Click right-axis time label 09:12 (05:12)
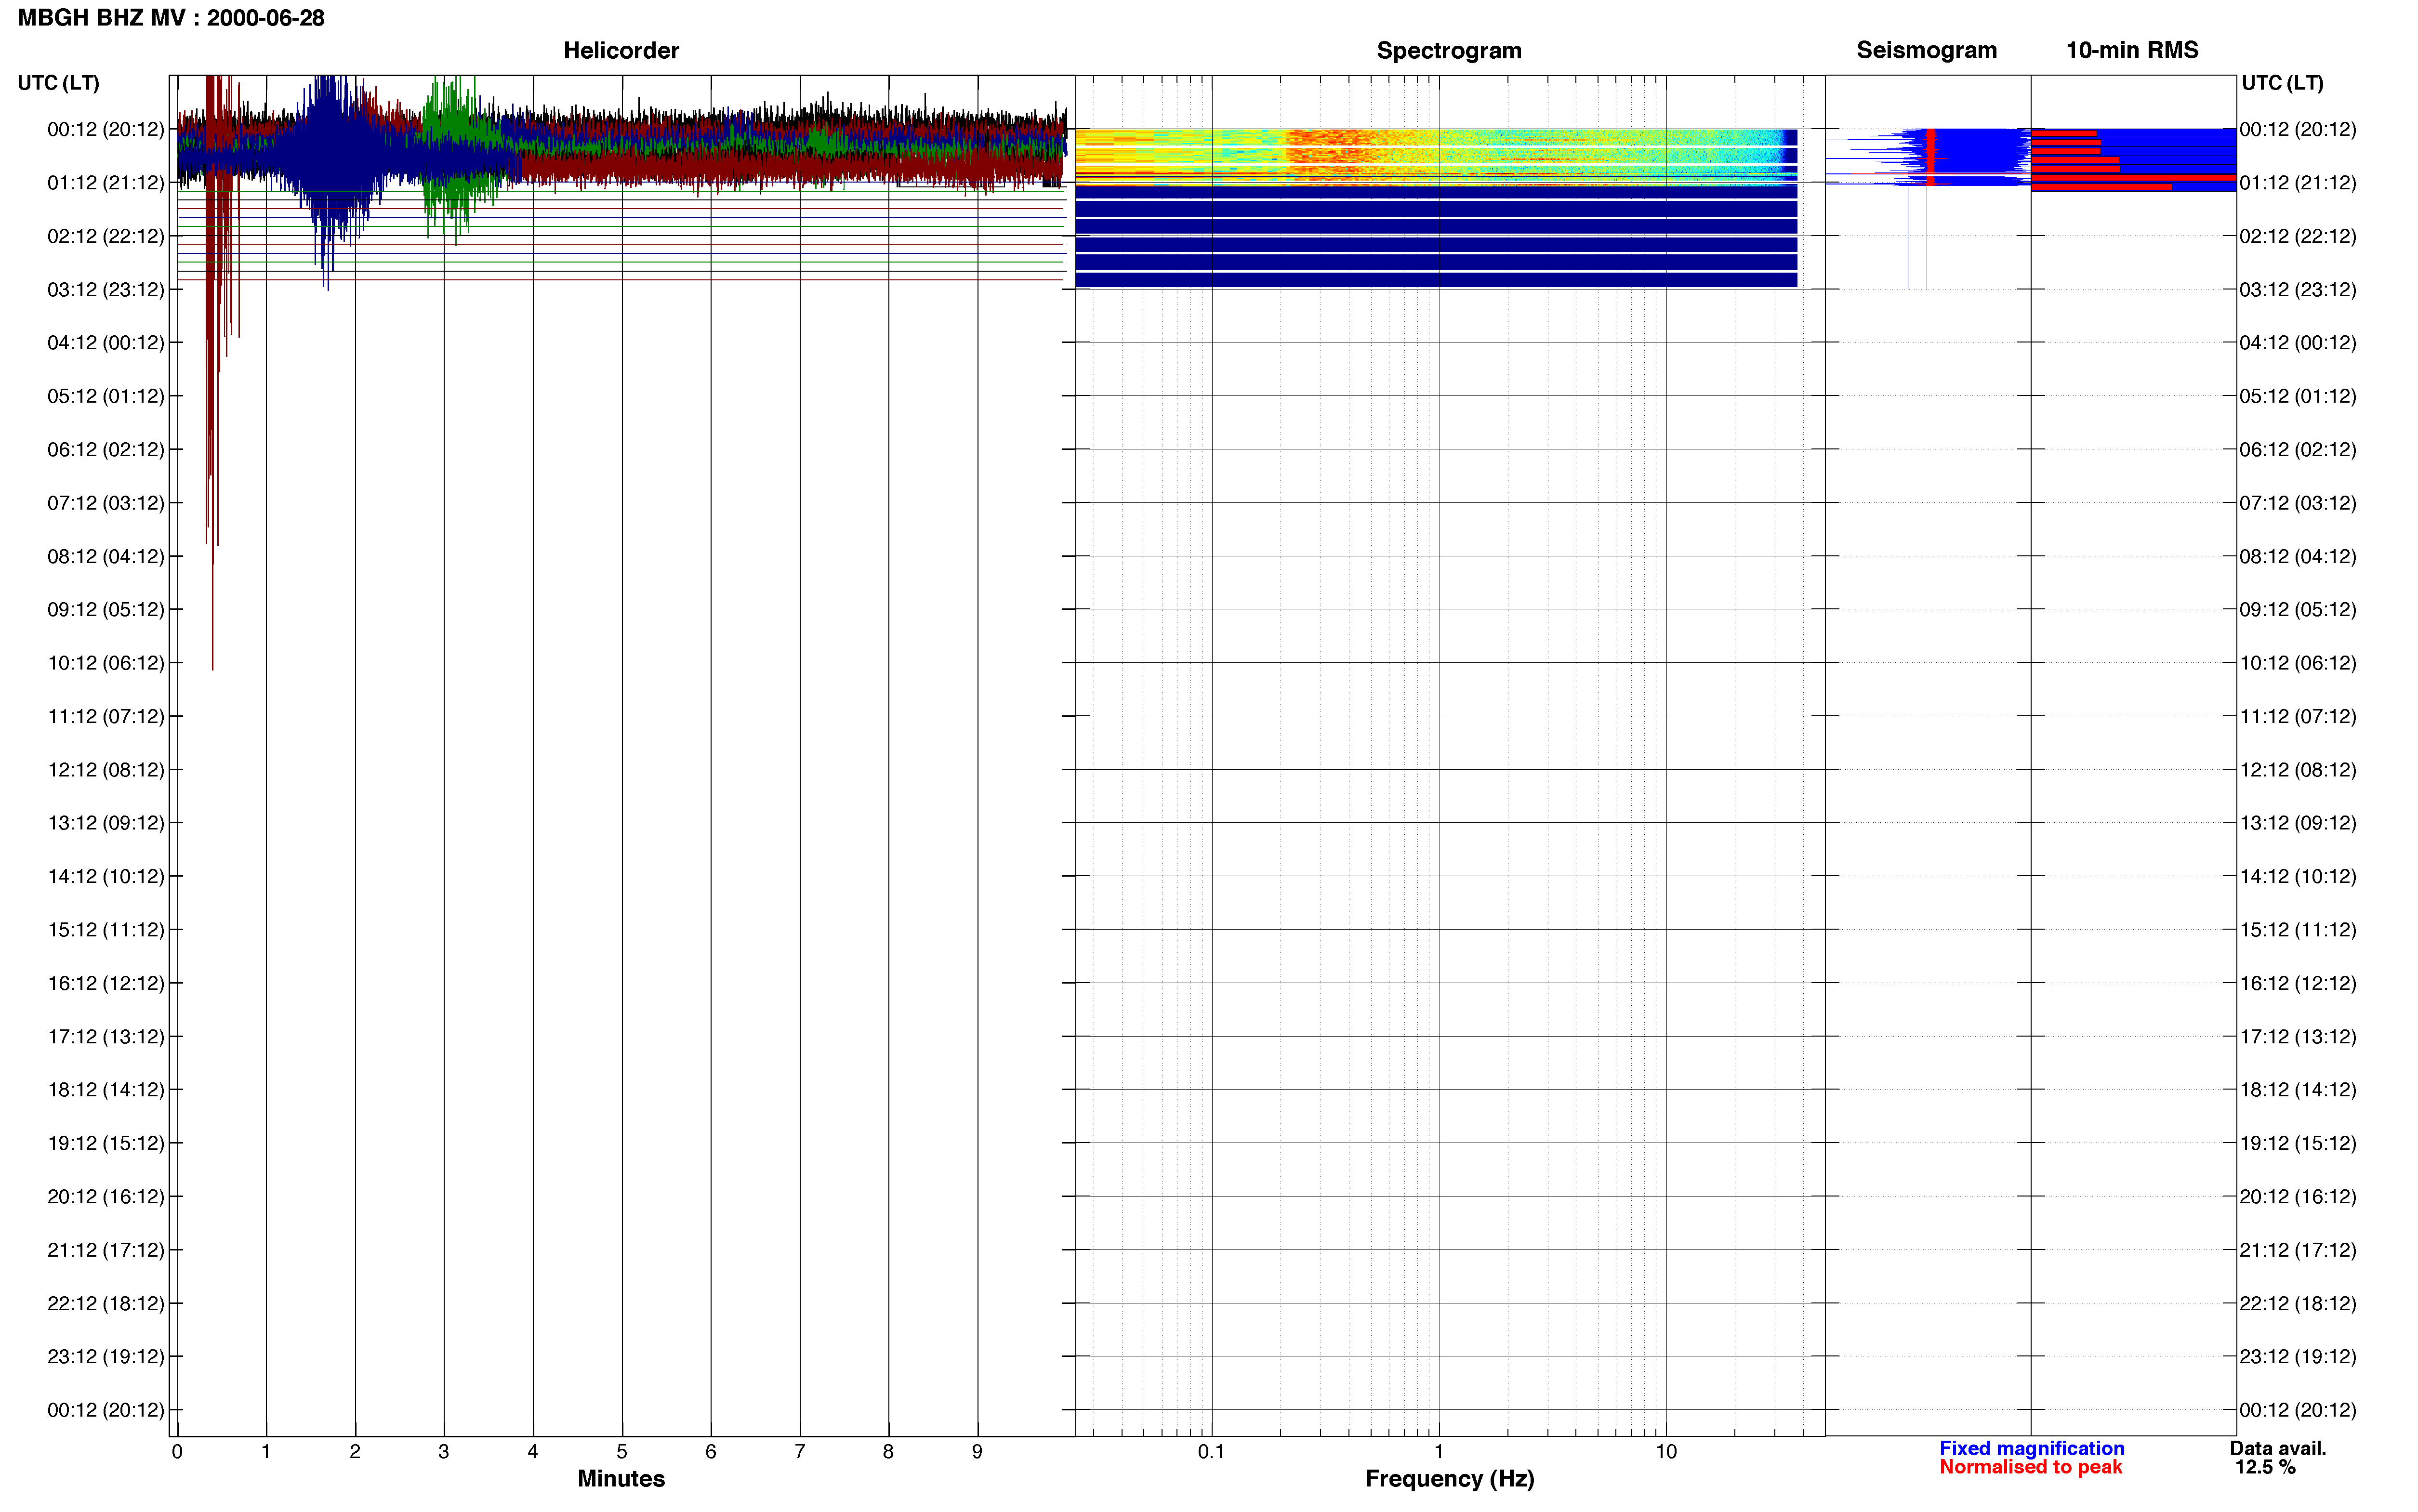The width and height of the screenshot is (2418, 1512). click(2298, 610)
